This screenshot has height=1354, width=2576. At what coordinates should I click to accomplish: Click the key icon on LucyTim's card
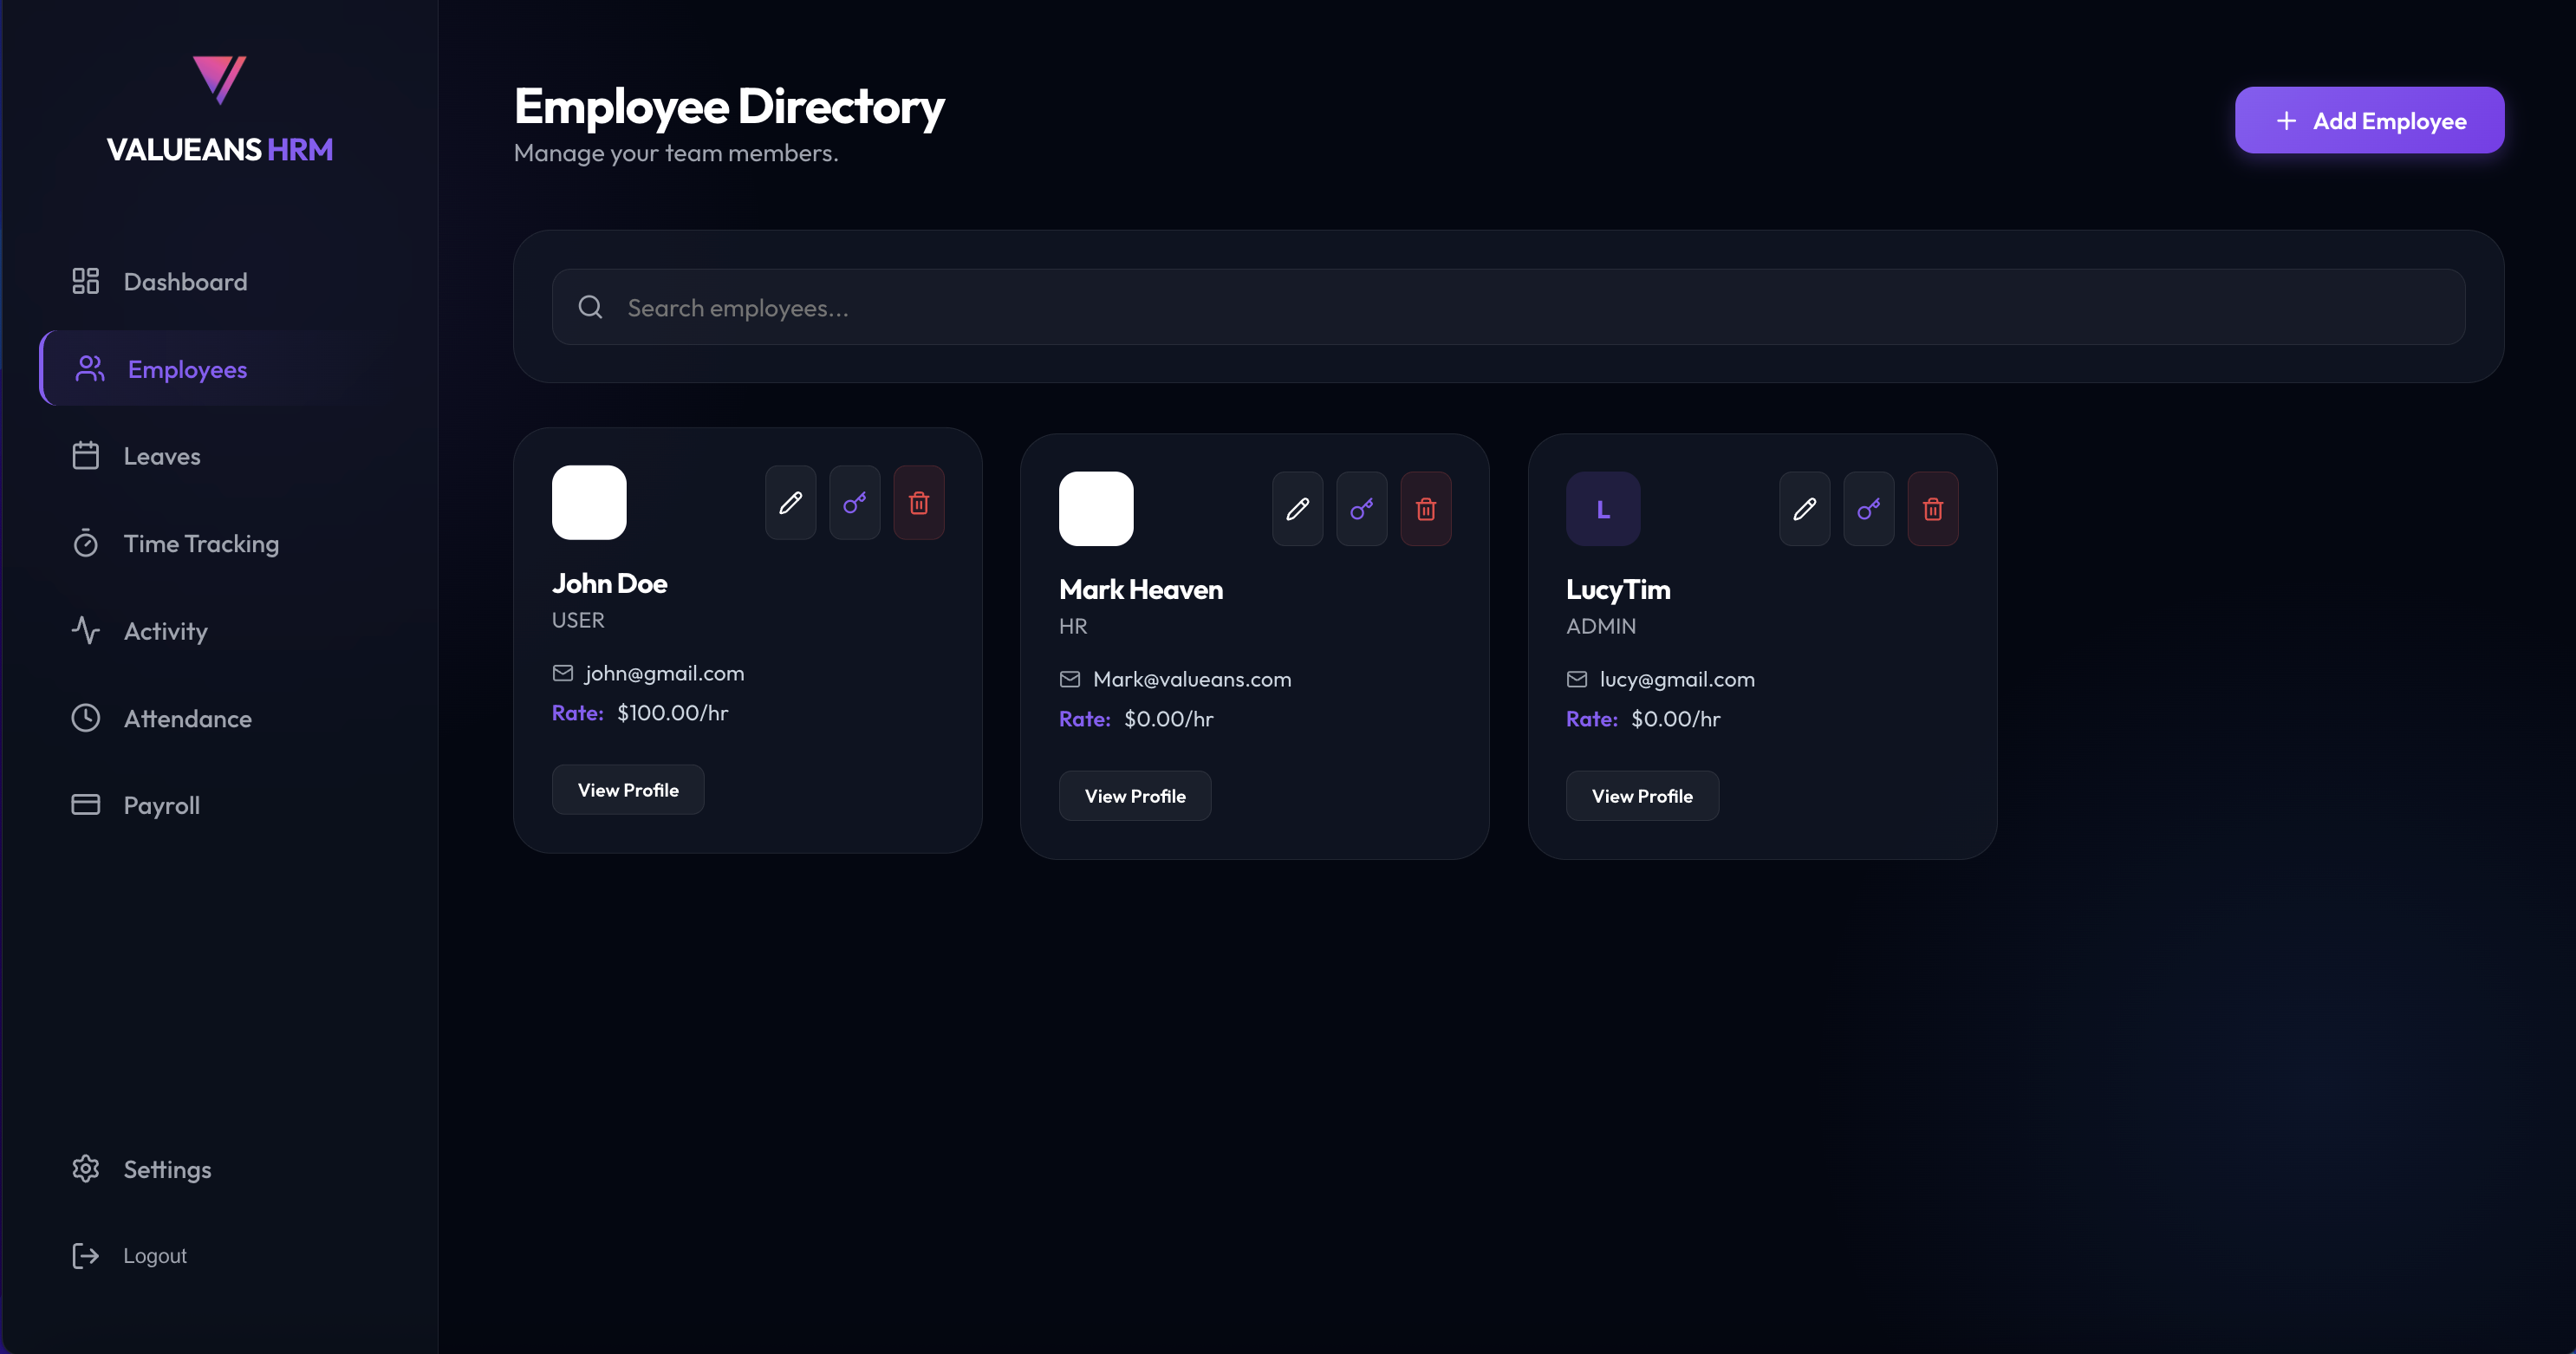pyautogui.click(x=1868, y=509)
